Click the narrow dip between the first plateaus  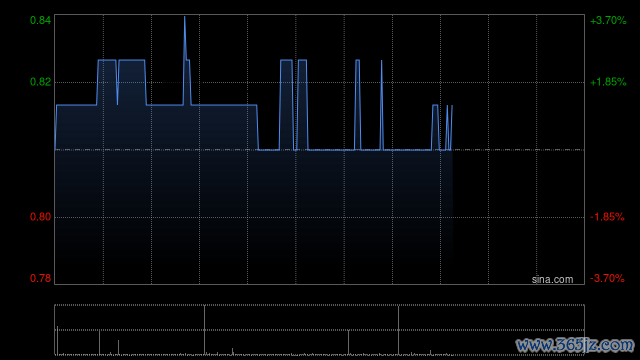pos(118,84)
